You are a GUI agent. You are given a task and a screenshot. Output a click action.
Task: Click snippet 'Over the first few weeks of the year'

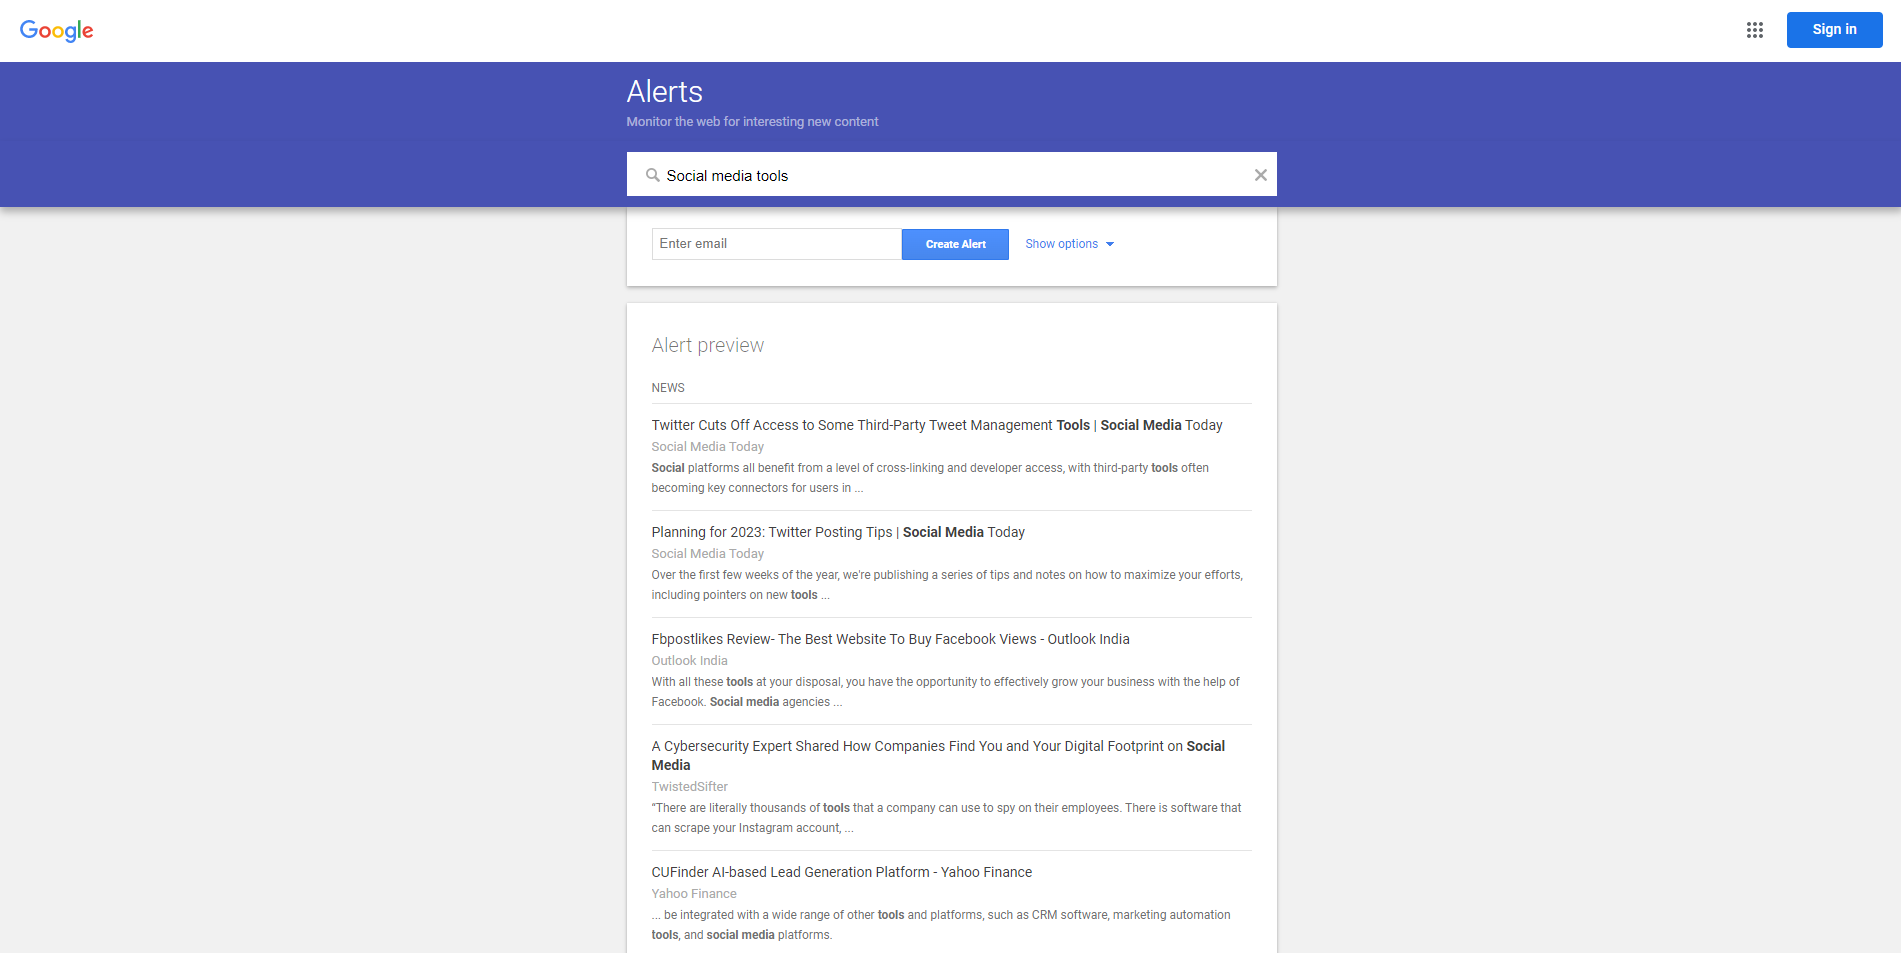947,585
